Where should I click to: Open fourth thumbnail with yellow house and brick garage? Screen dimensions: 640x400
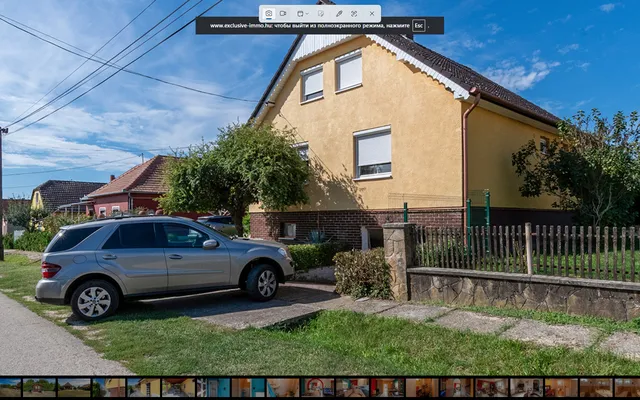[x=109, y=388]
